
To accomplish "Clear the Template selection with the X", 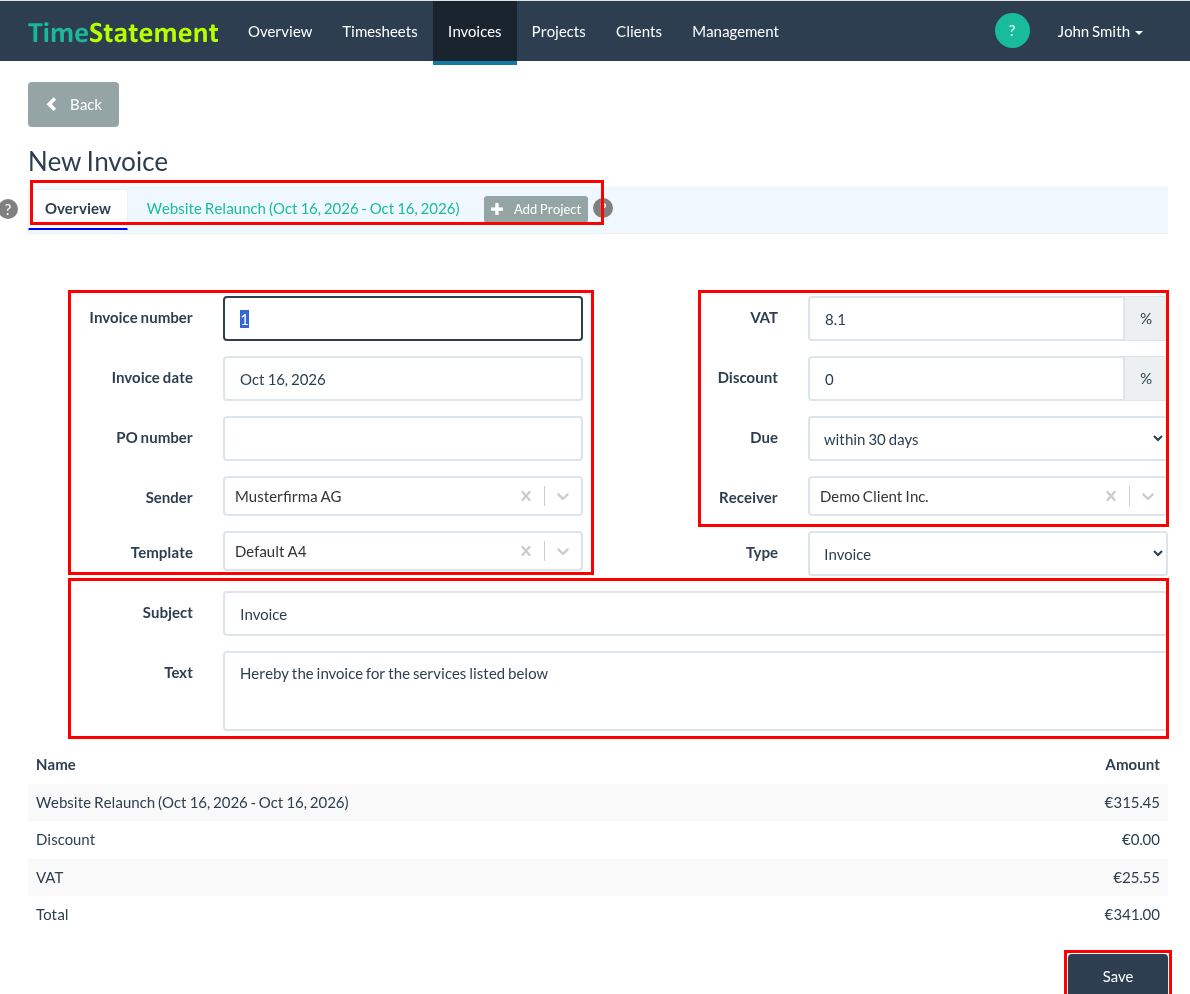I will (x=526, y=552).
